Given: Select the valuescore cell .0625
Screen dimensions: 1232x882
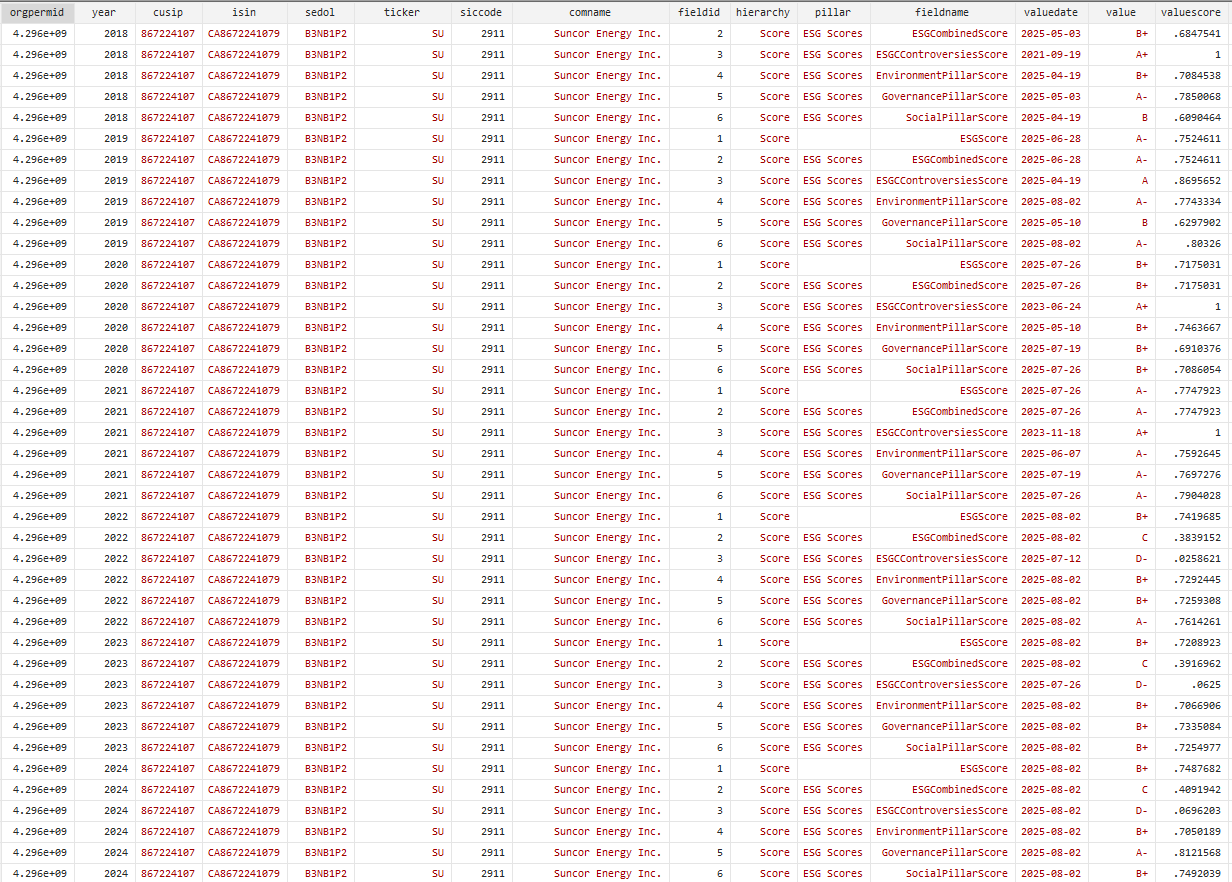Looking at the screenshot, I should coord(1190,685).
